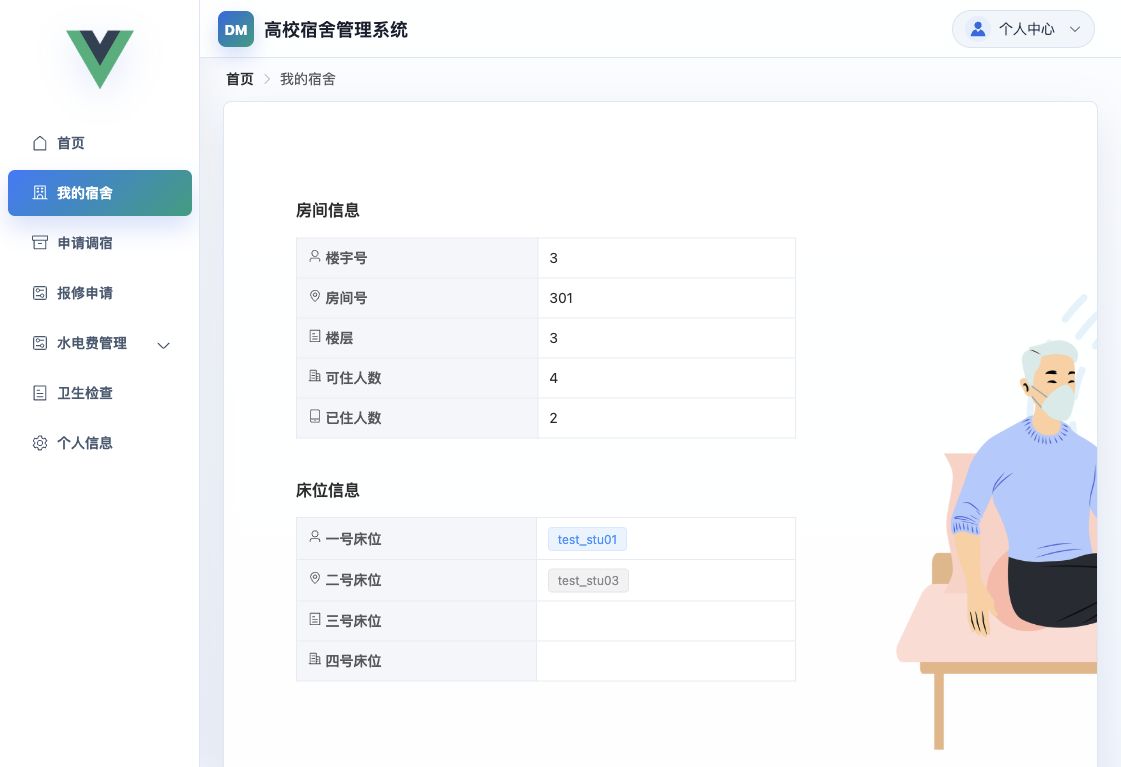Click 可住人数 value 4
1121x767 pixels.
coord(553,378)
